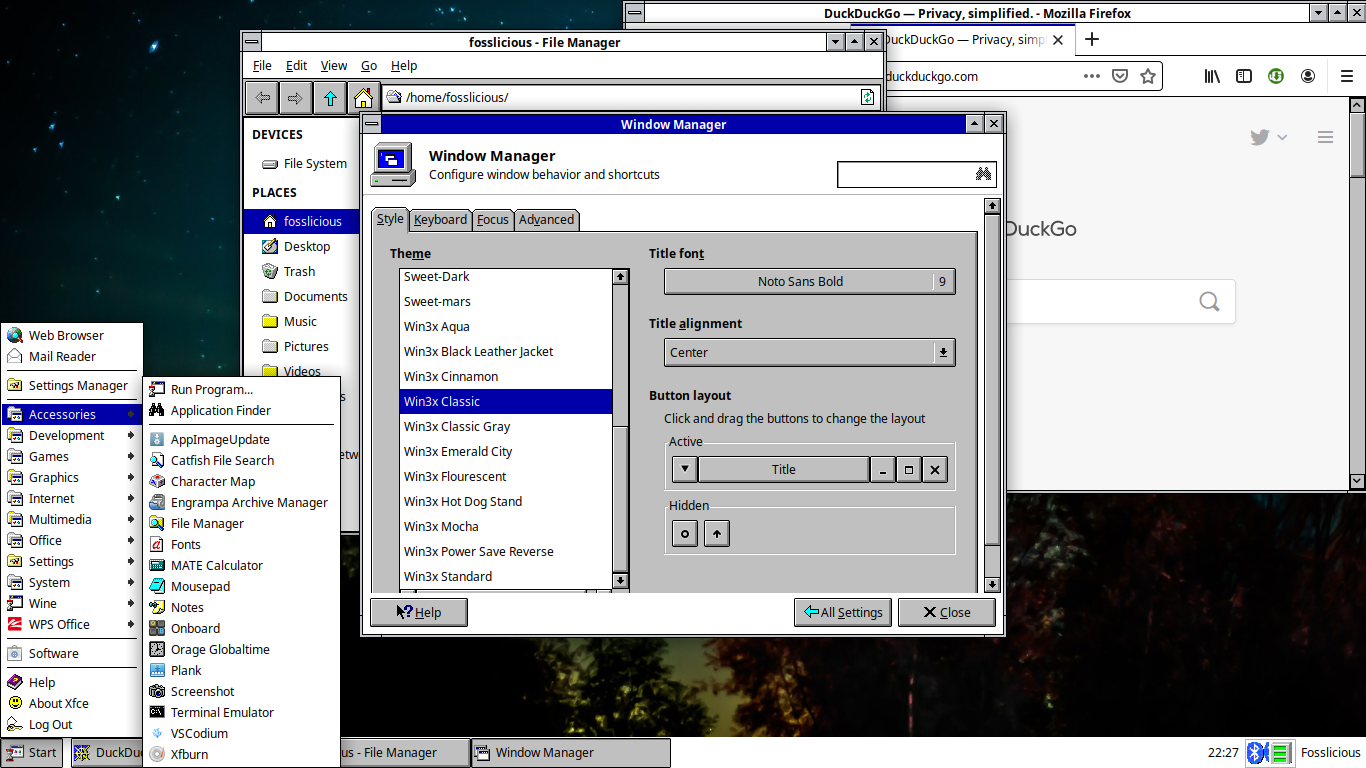
Task: Select the Win3x Hot Dog Stand theme
Action: (x=463, y=502)
